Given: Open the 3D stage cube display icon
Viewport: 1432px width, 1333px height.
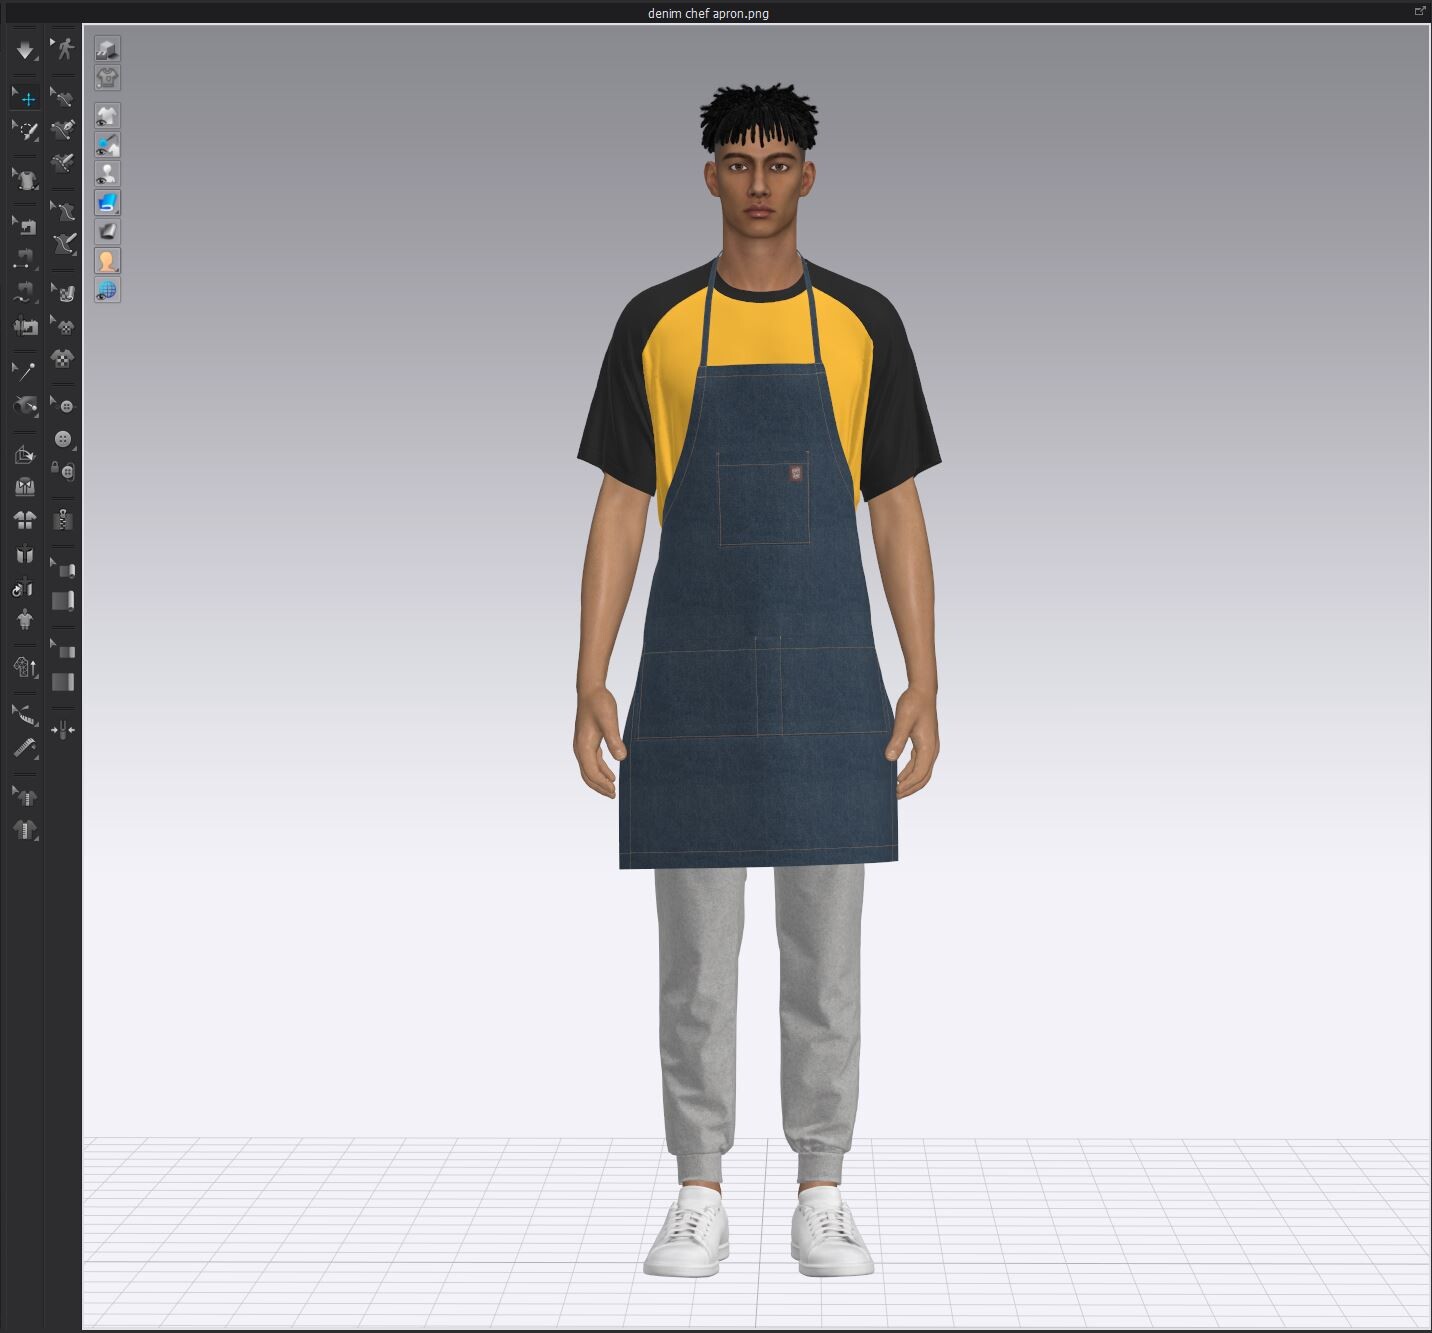Looking at the screenshot, I should pyautogui.click(x=107, y=48).
